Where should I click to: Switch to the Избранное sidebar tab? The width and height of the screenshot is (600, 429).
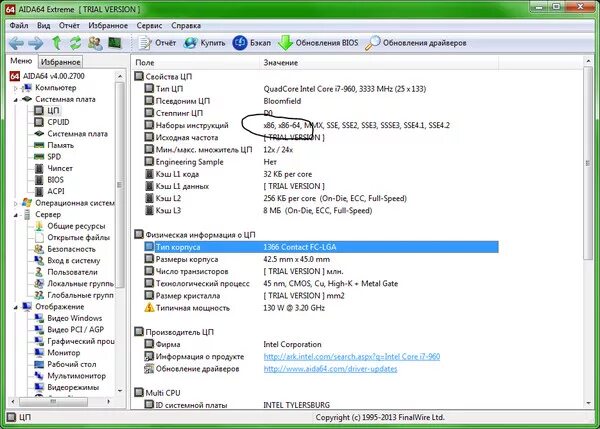point(60,62)
